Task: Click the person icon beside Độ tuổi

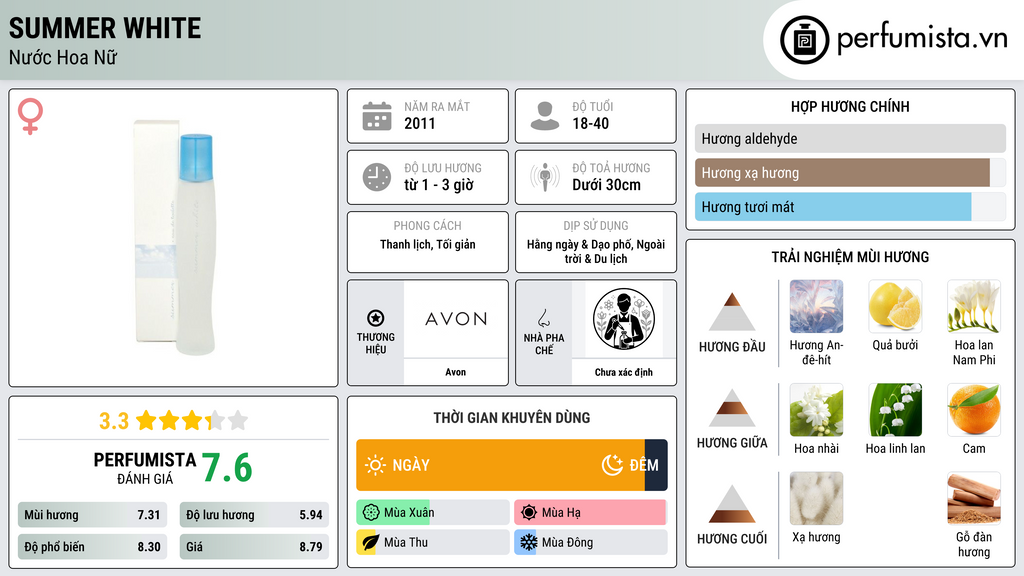Action: pyautogui.click(x=545, y=116)
